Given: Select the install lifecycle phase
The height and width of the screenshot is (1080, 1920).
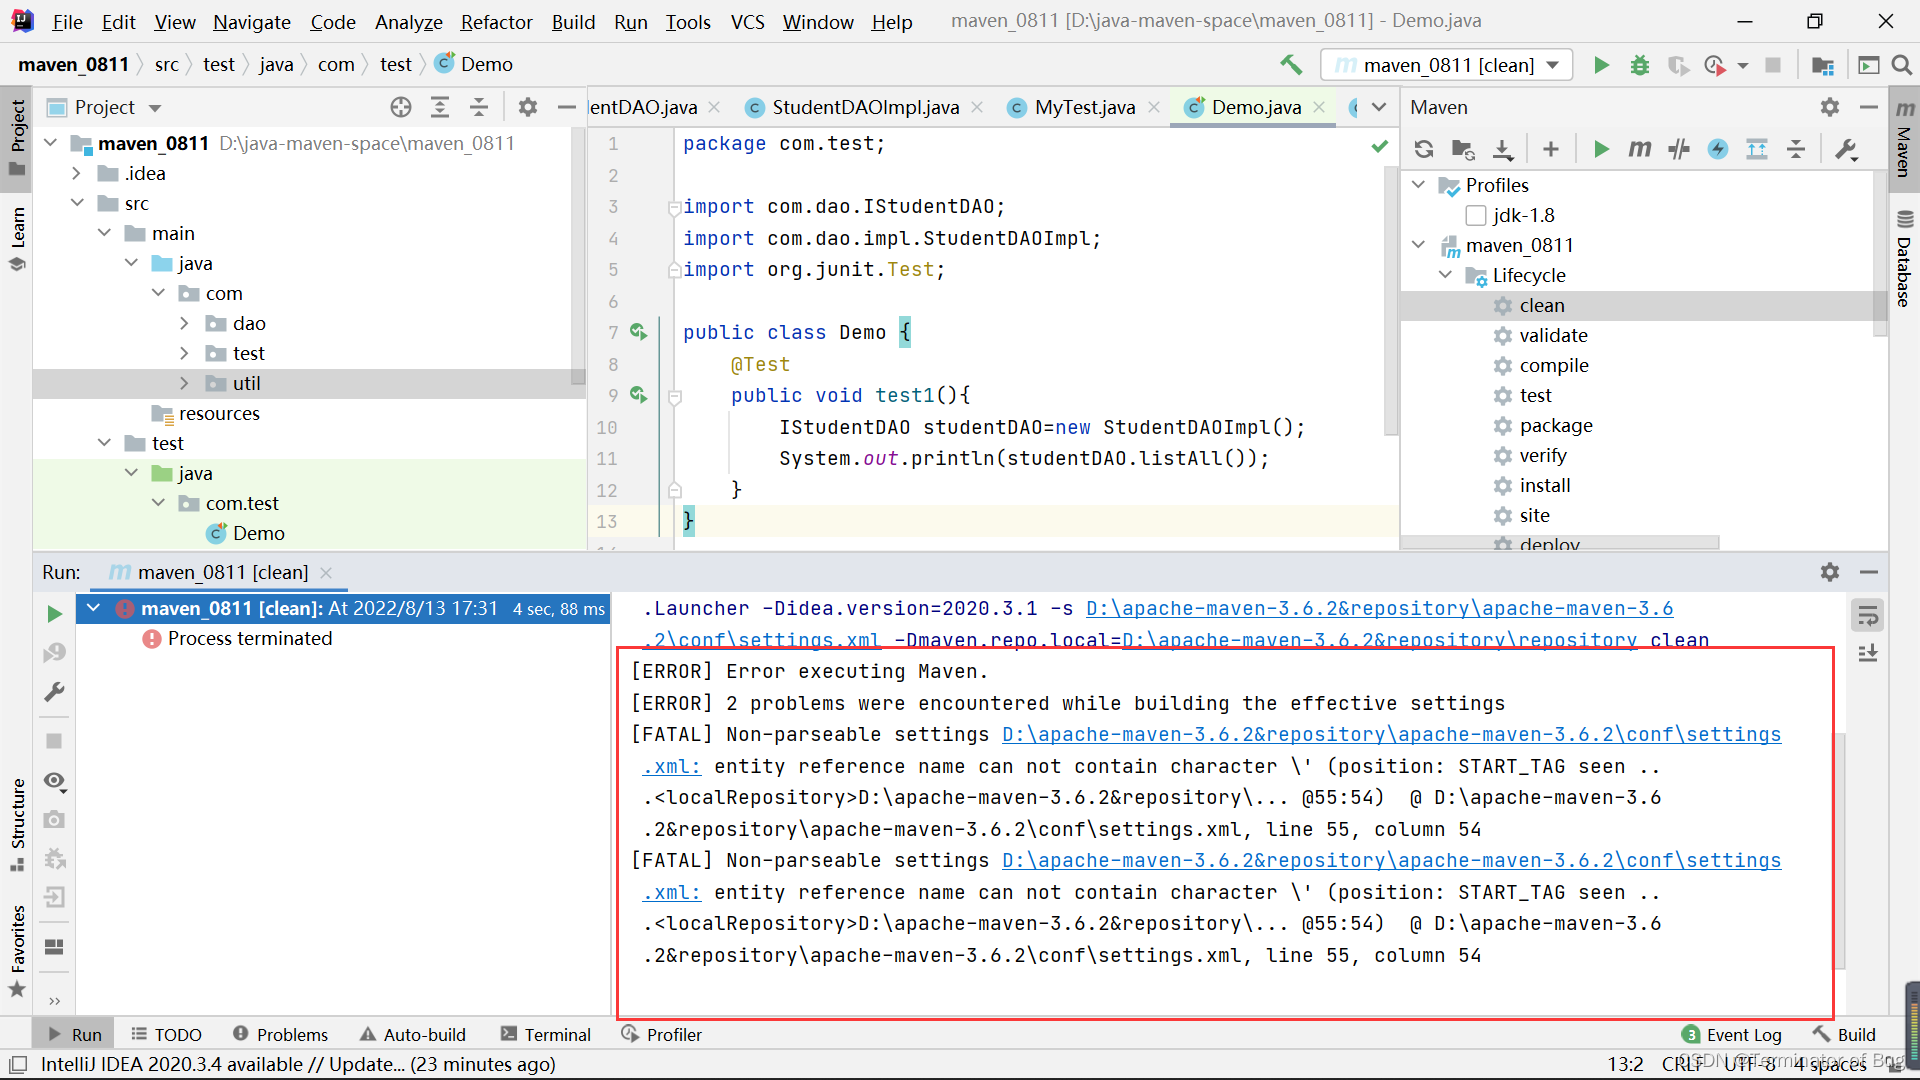Looking at the screenshot, I should (x=1545, y=485).
